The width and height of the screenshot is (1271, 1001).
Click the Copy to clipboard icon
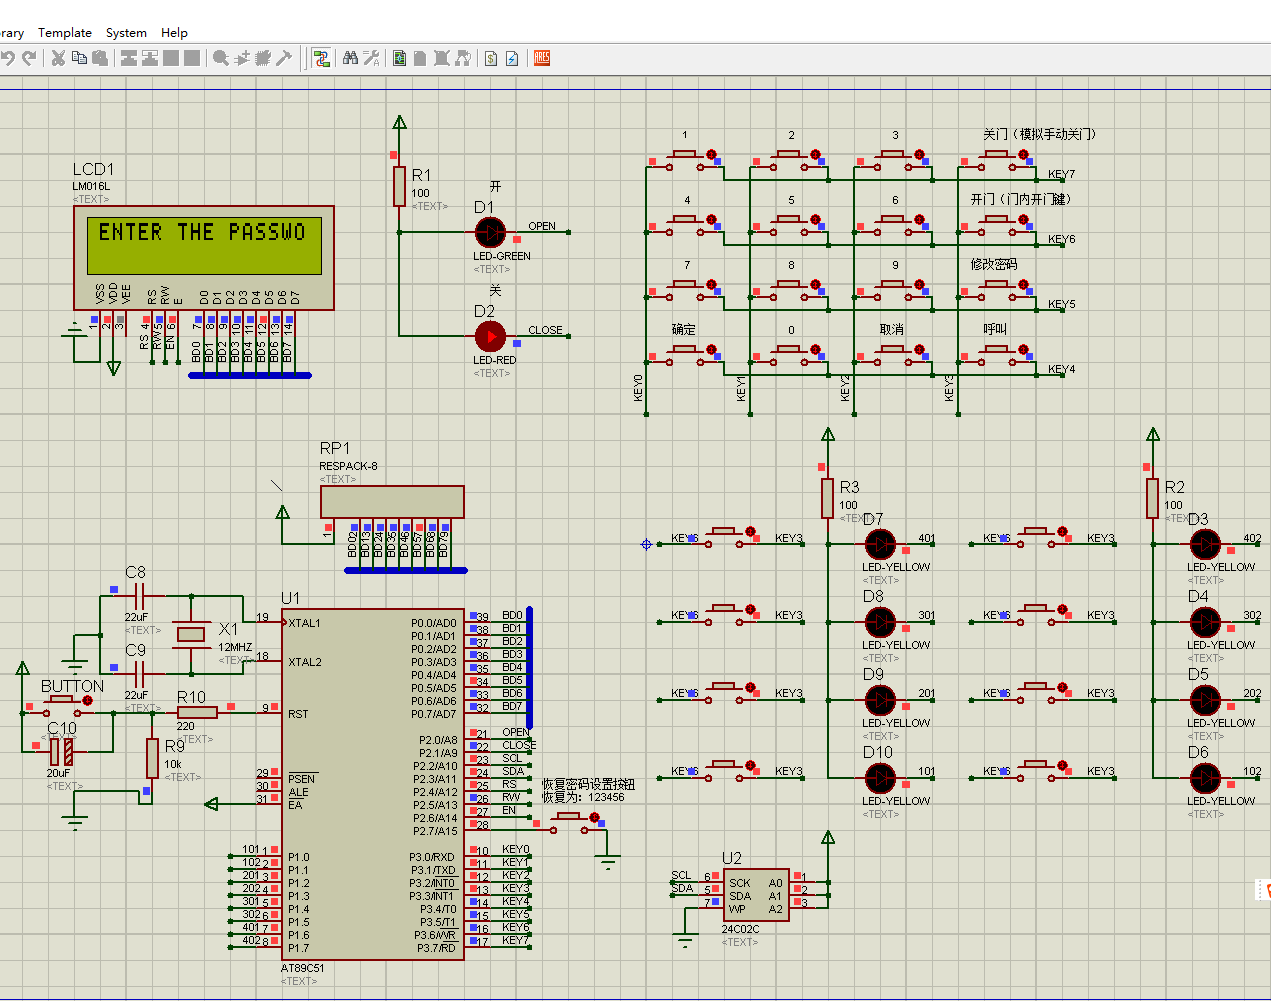pos(79,58)
